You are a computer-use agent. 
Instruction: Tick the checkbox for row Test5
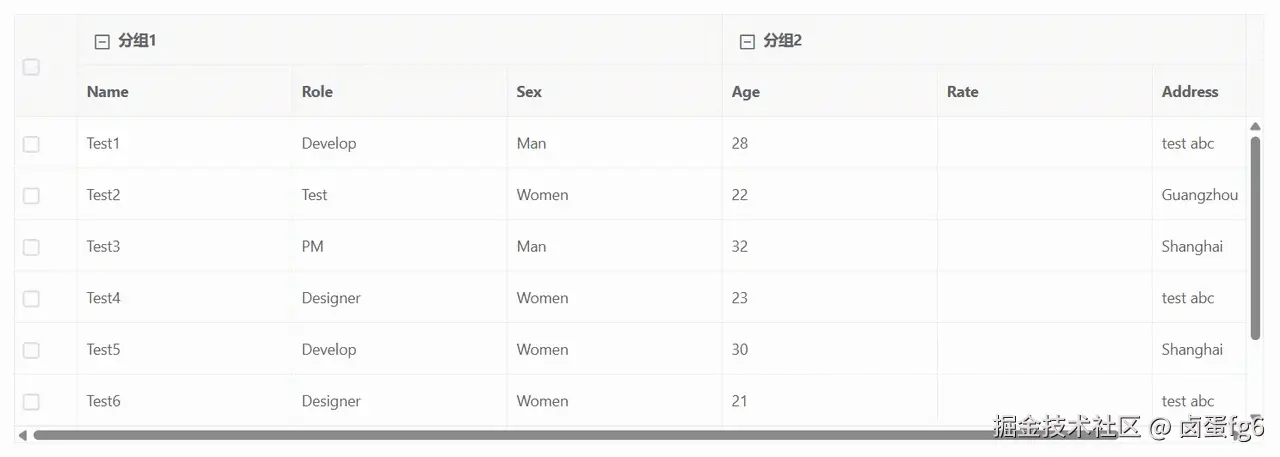click(x=31, y=350)
